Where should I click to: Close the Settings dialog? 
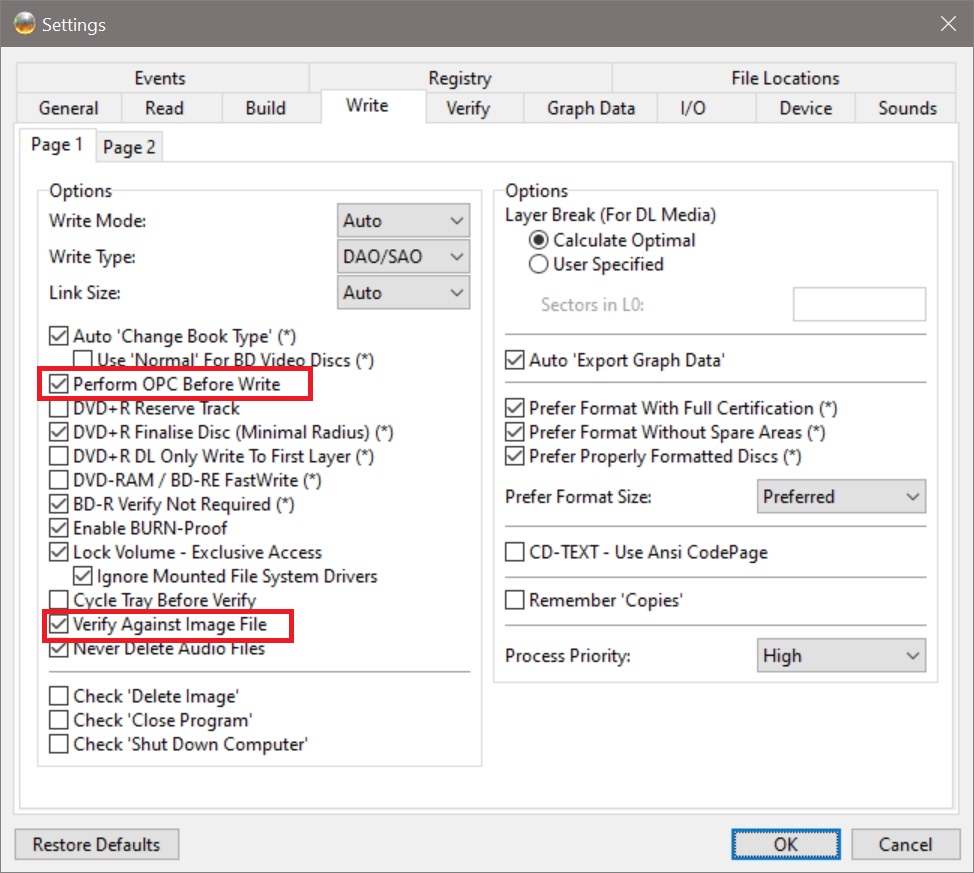948,24
